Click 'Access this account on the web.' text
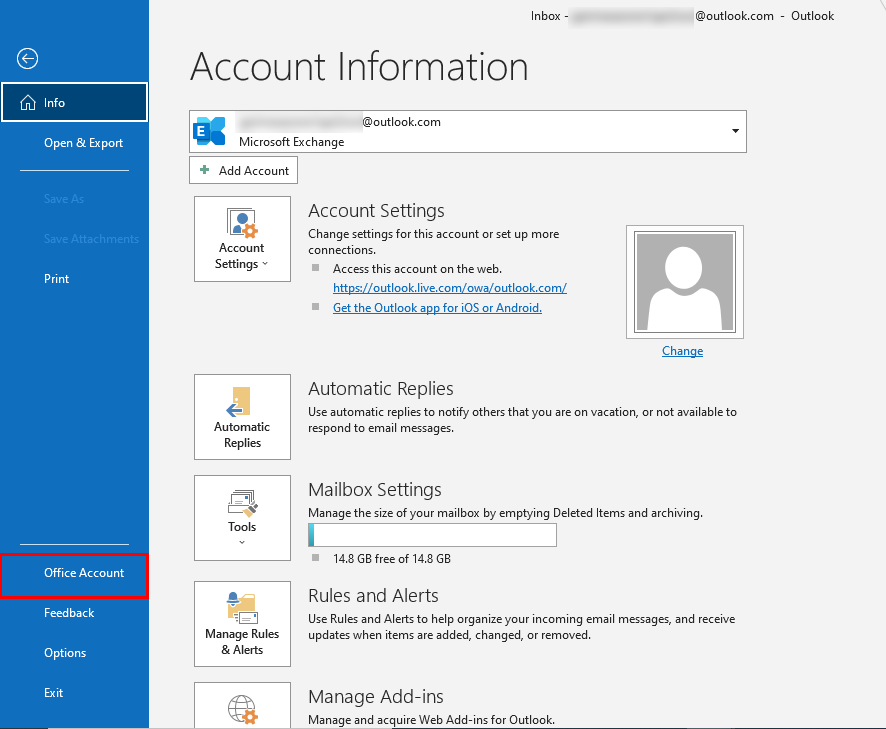 pyautogui.click(x=417, y=269)
